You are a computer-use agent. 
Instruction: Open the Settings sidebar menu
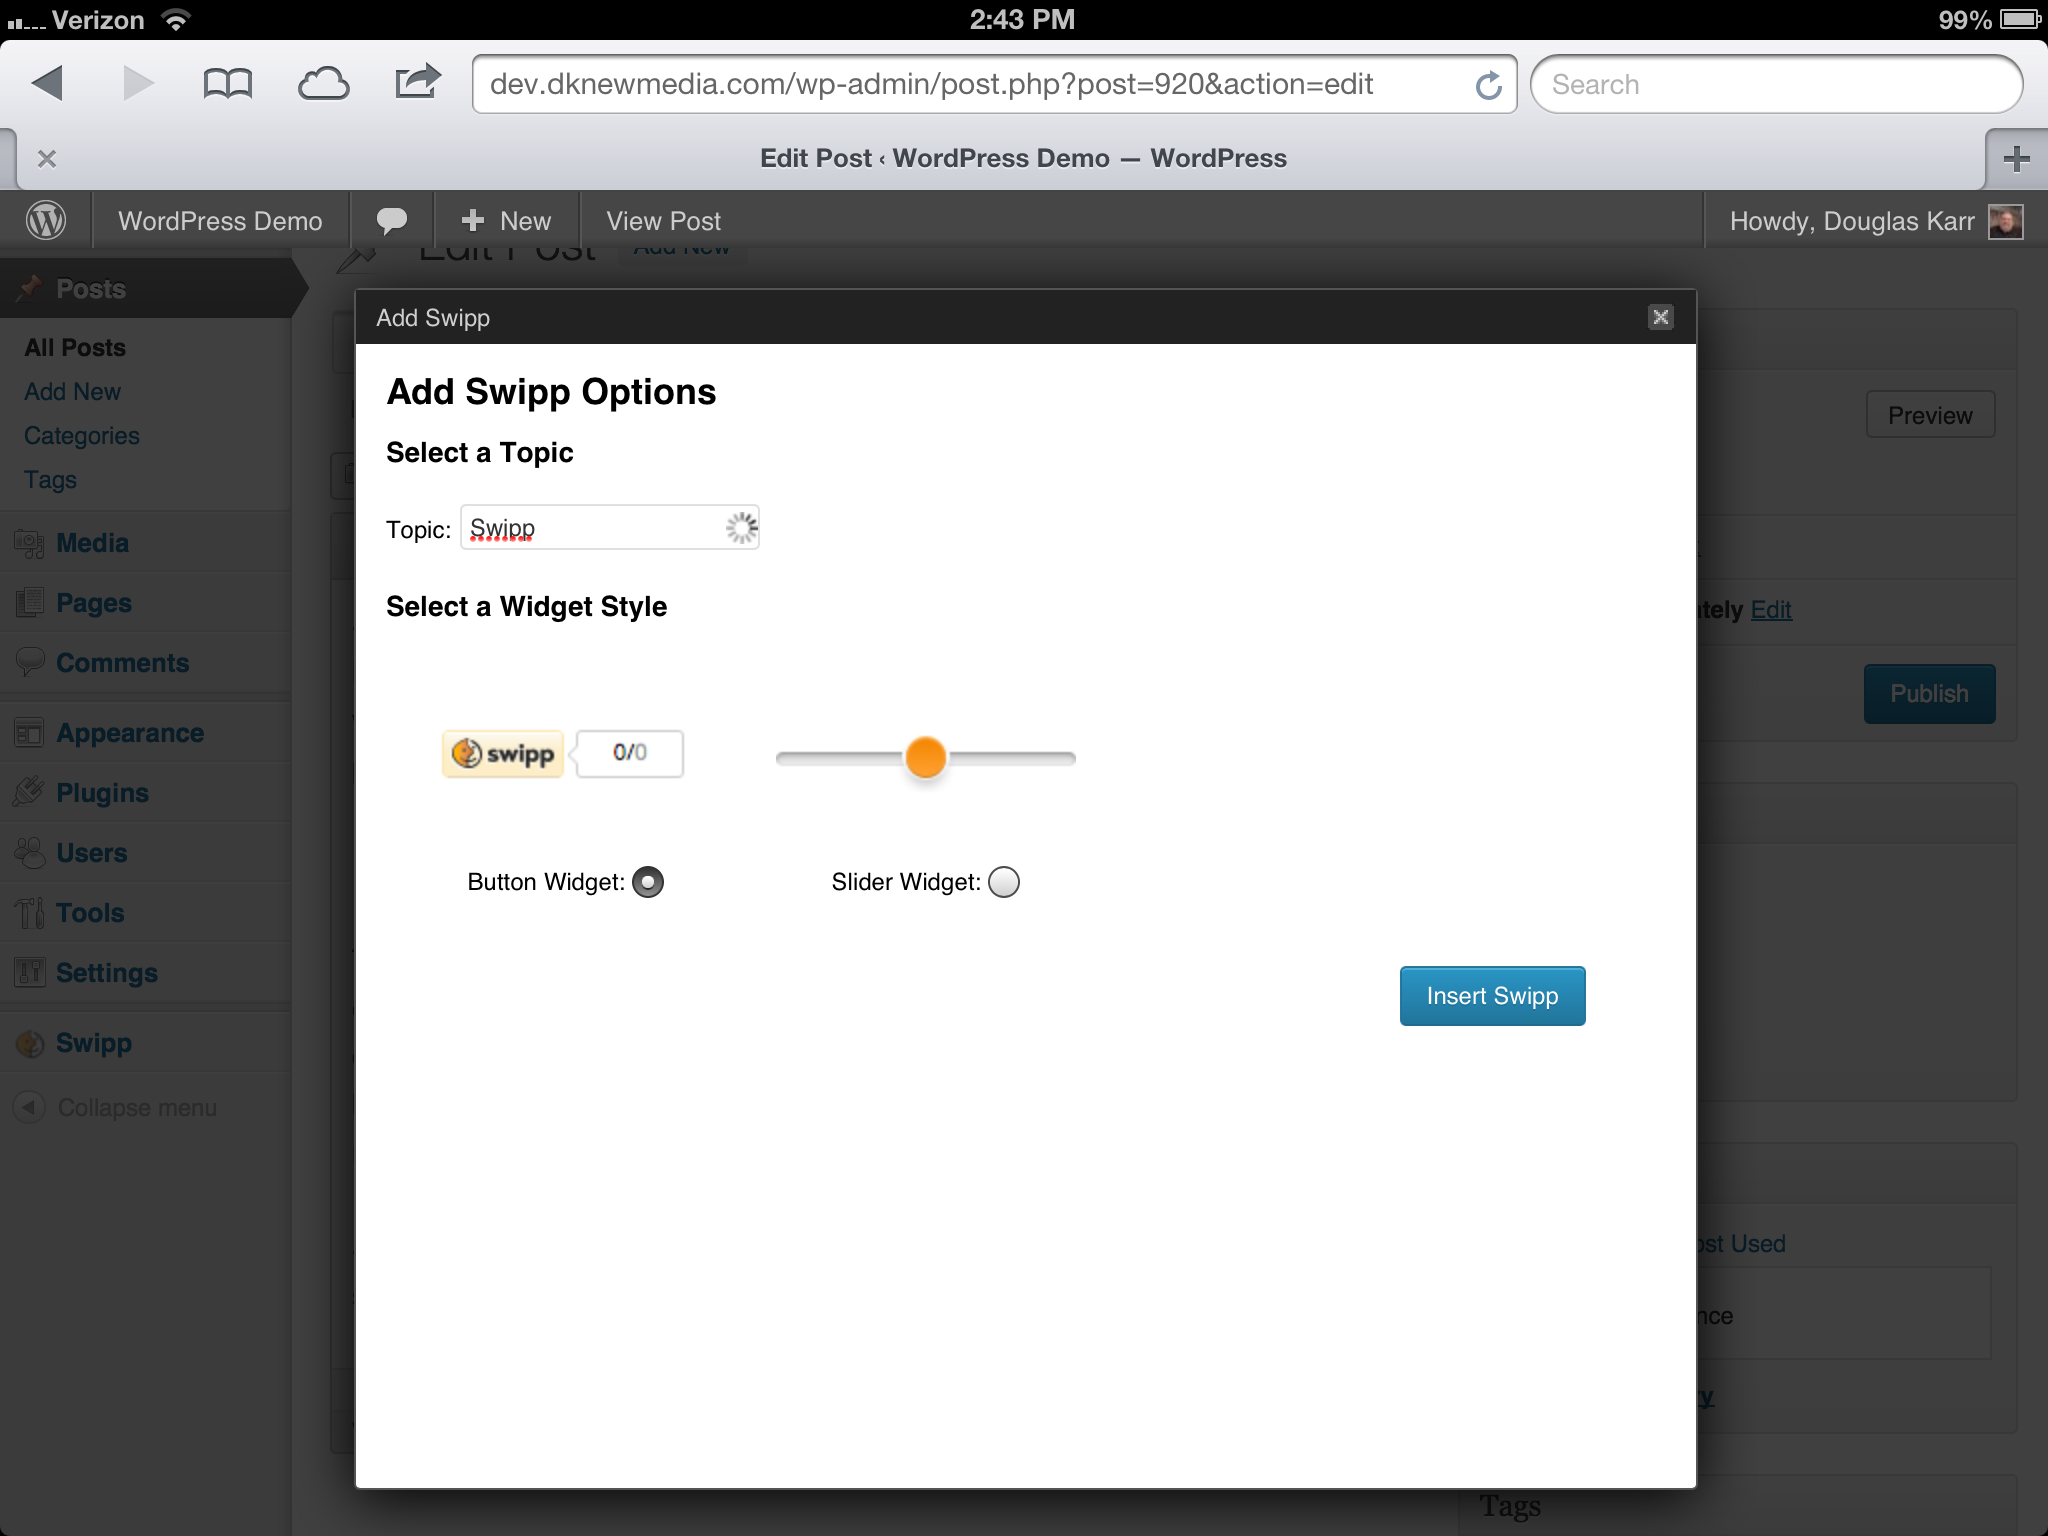(x=146, y=972)
